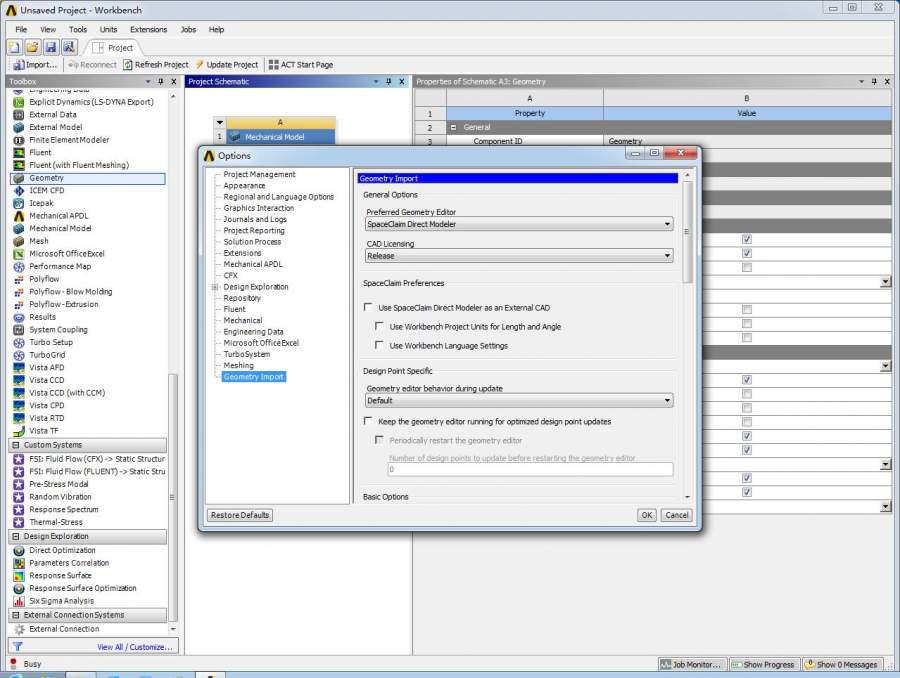
Task: Click View All / Customize link
Action: point(135,647)
